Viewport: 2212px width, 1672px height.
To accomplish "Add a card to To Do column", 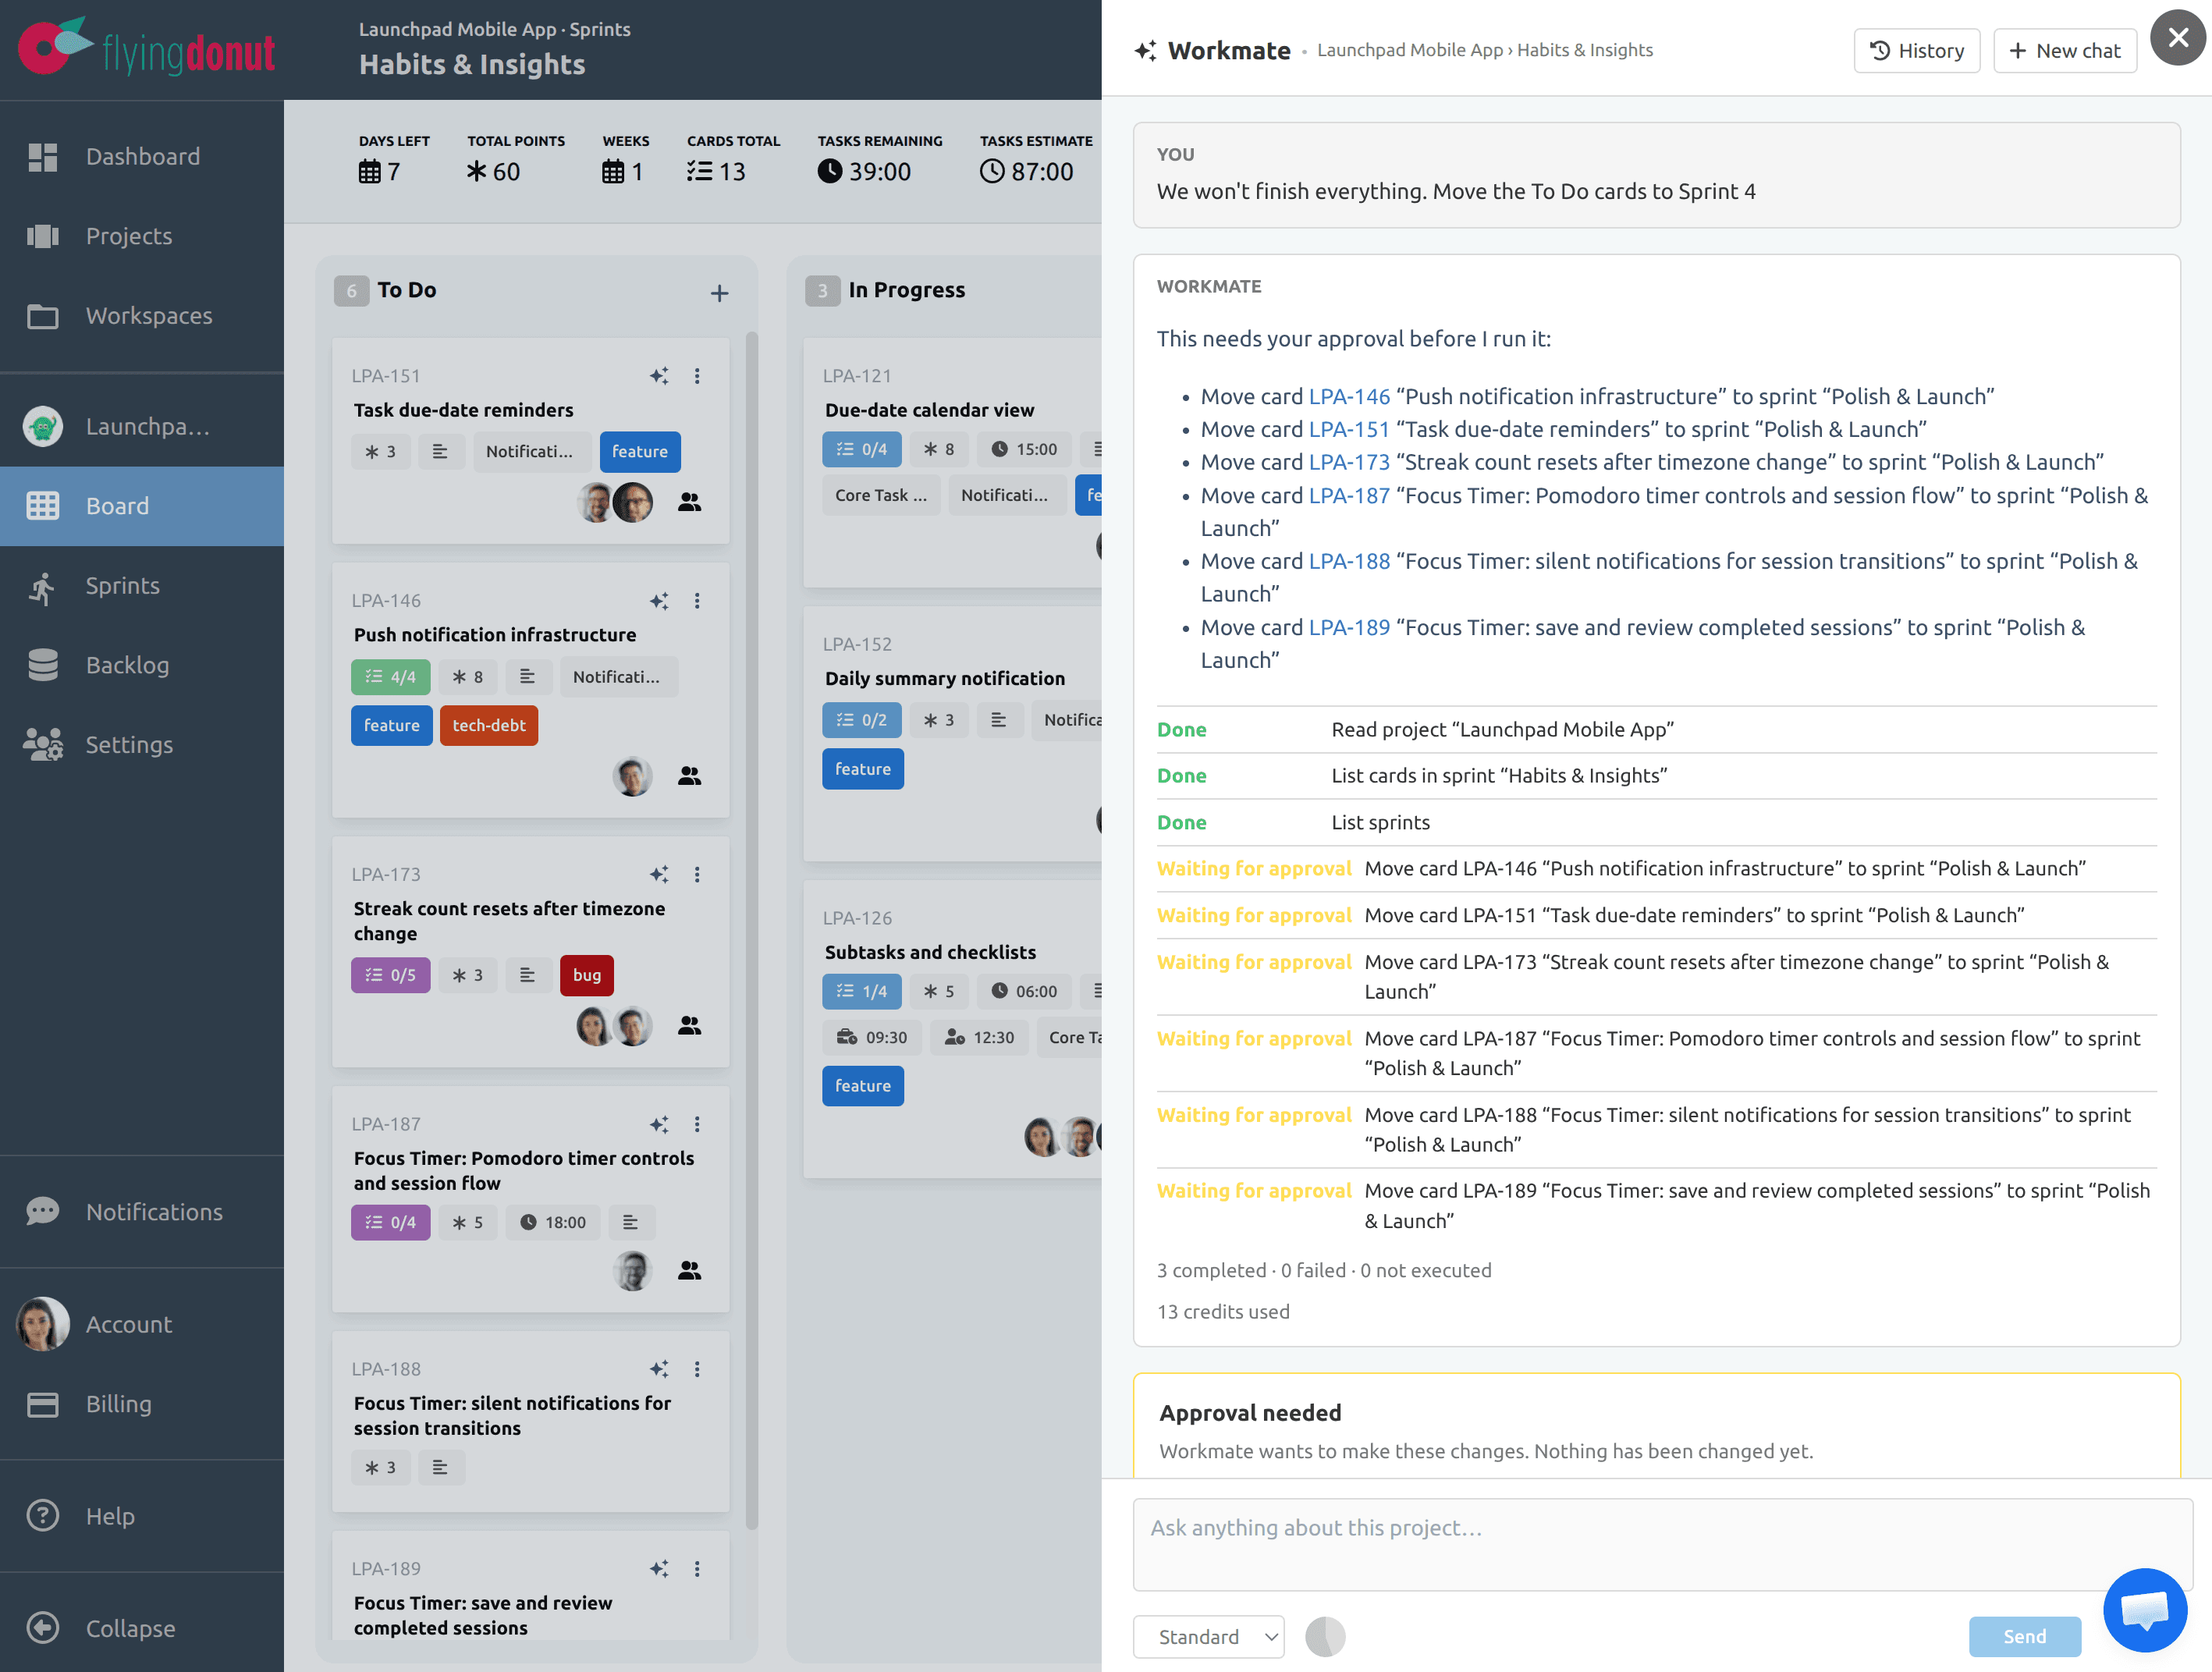I will coord(719,293).
